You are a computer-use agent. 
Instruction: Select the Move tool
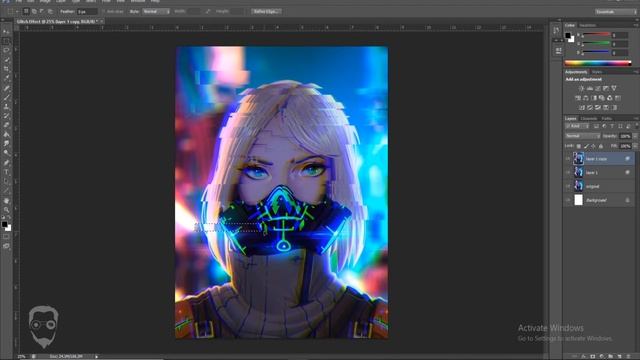pos(6,32)
